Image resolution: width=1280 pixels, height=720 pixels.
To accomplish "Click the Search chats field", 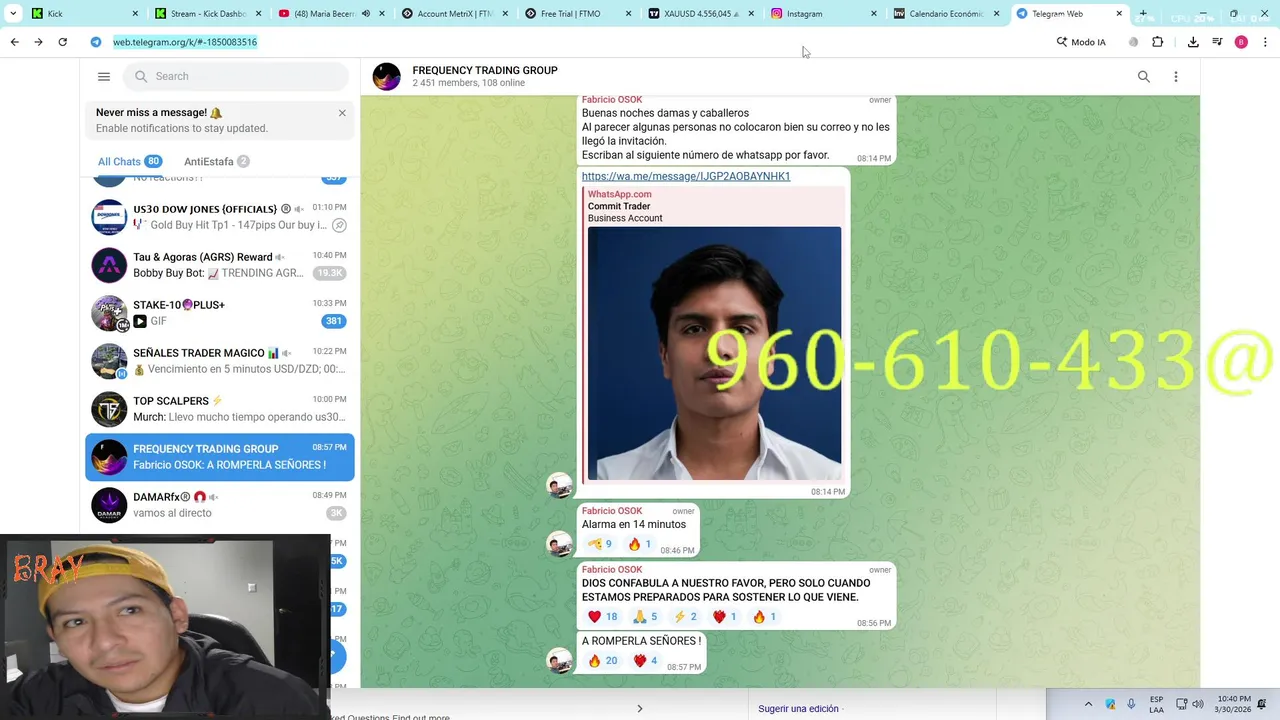I will click(236, 76).
